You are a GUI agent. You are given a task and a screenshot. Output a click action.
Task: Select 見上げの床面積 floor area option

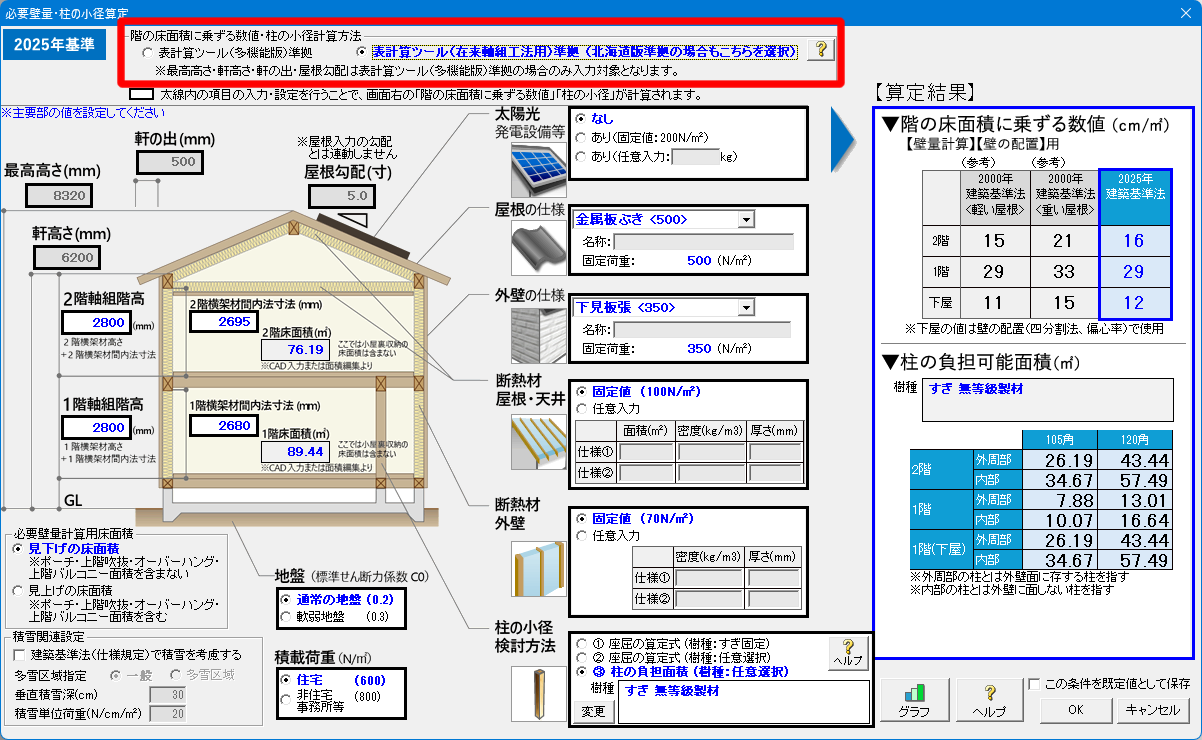[18, 591]
